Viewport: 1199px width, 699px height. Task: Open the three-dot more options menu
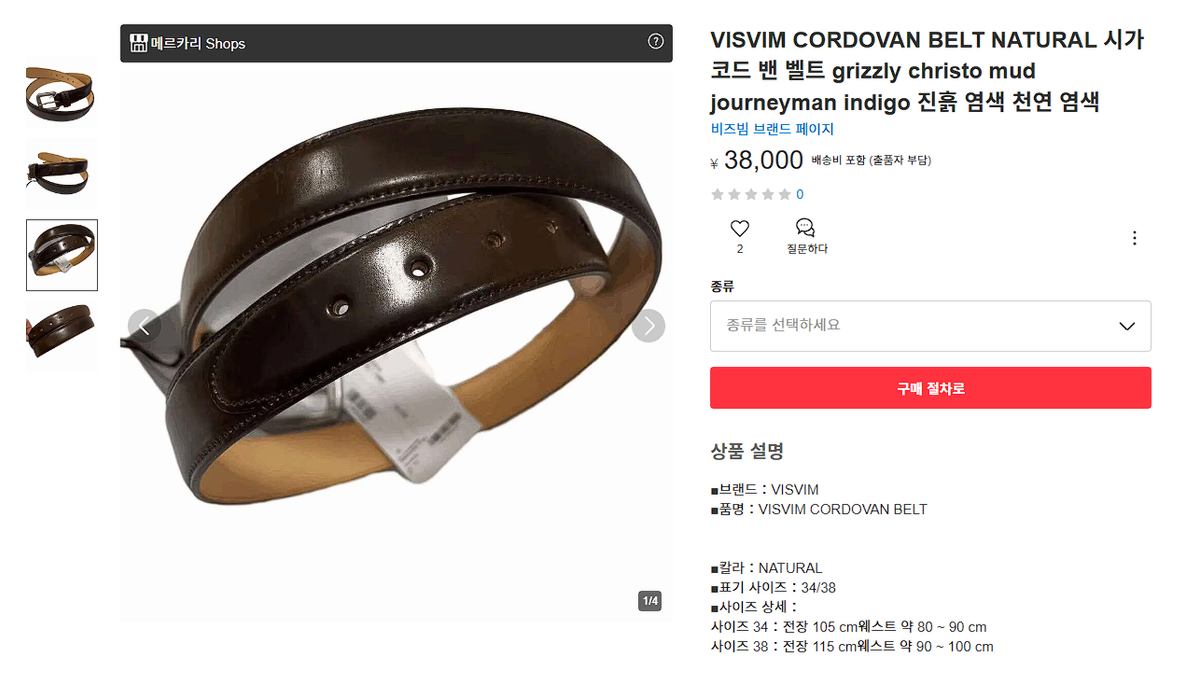click(1134, 238)
